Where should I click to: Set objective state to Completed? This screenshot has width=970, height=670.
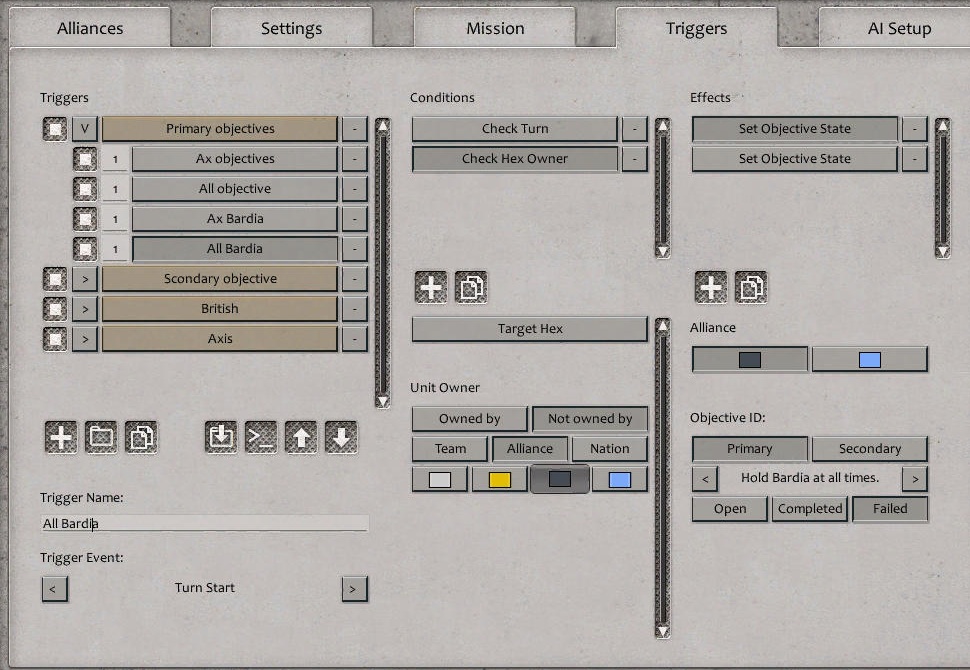[x=810, y=509]
